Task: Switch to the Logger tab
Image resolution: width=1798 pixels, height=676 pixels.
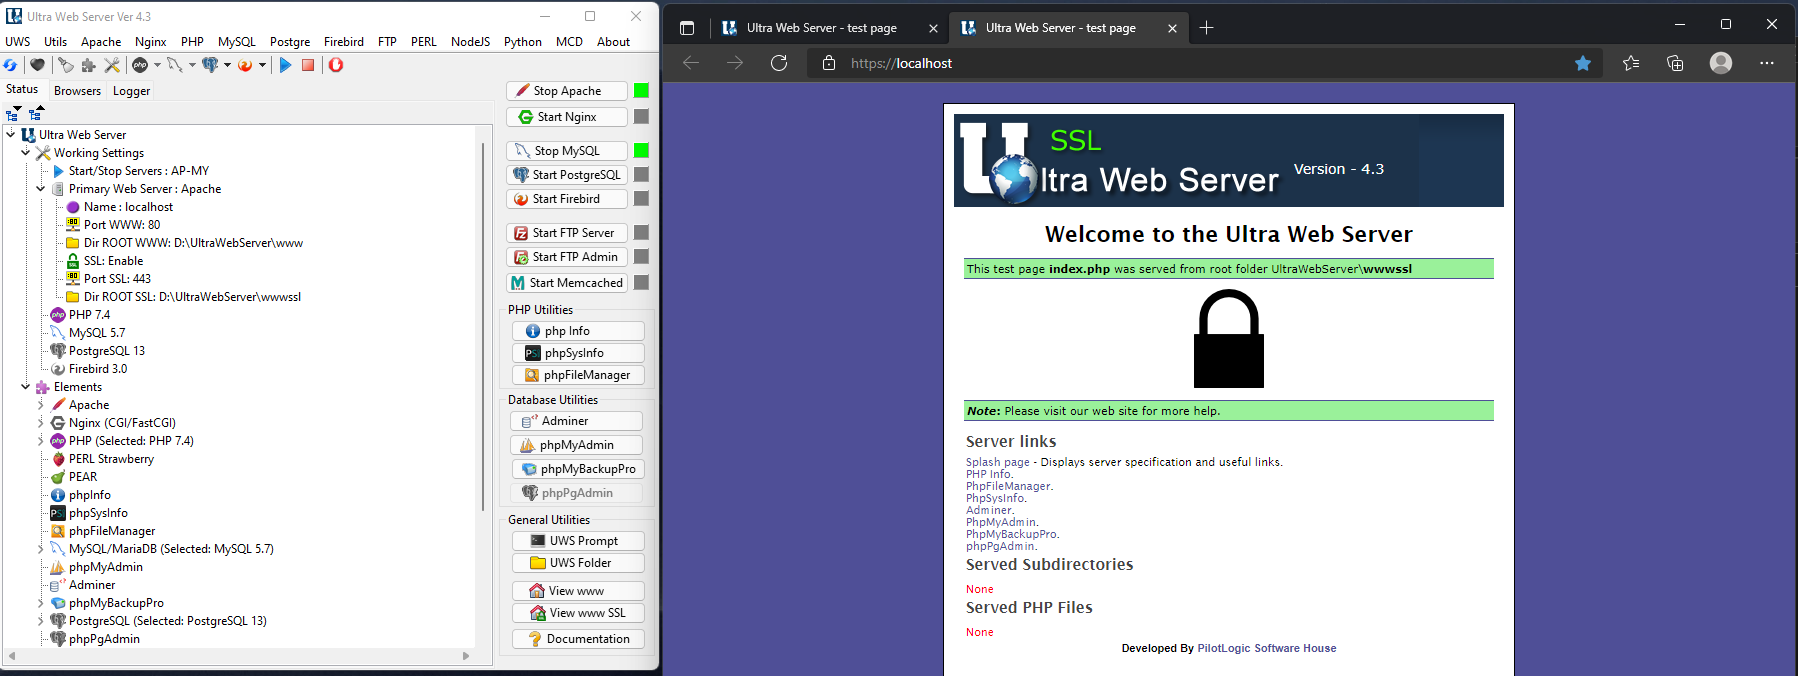Action: coord(131,90)
